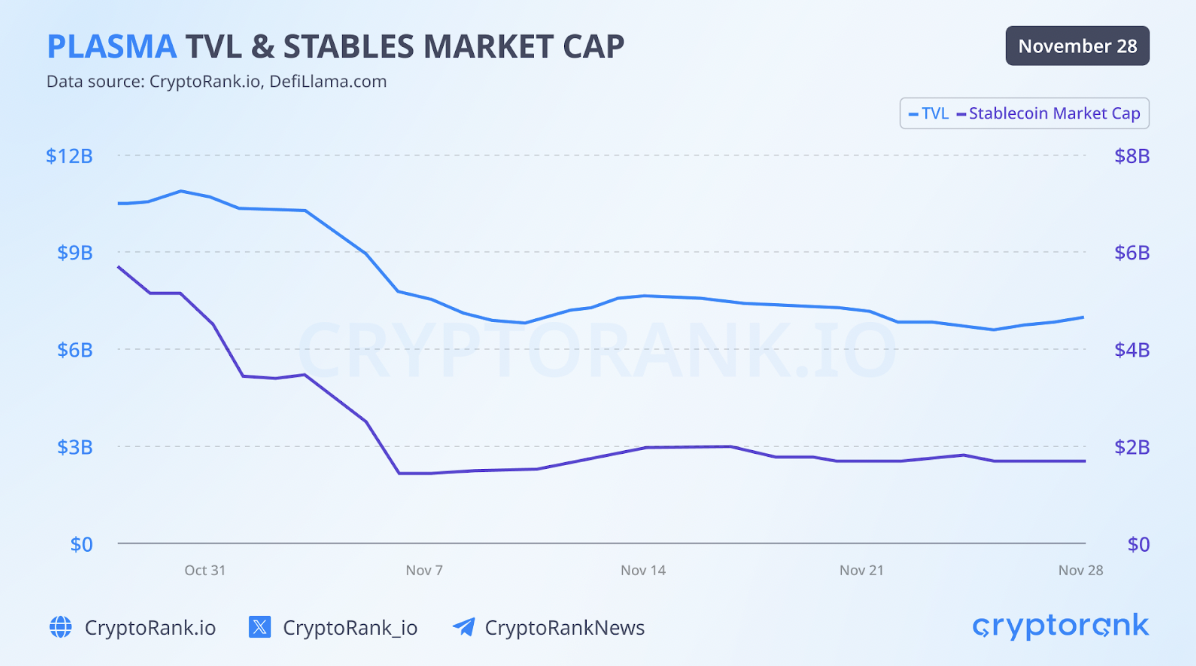The width and height of the screenshot is (1196, 666).
Task: Click the X logo icon
Action: tap(260, 627)
